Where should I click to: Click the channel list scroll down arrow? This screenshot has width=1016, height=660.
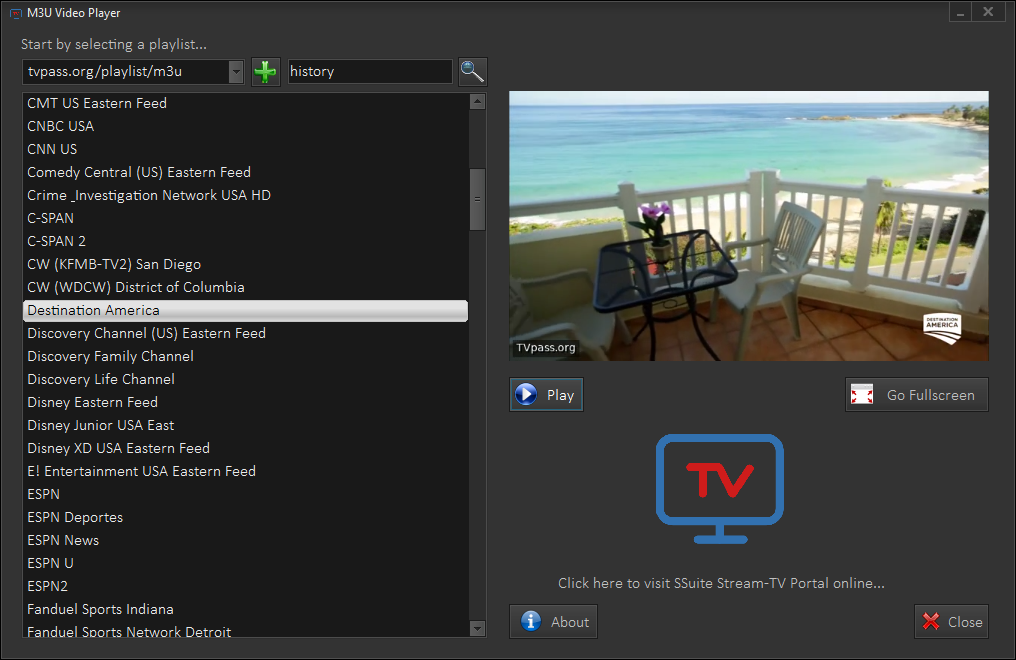[477, 628]
